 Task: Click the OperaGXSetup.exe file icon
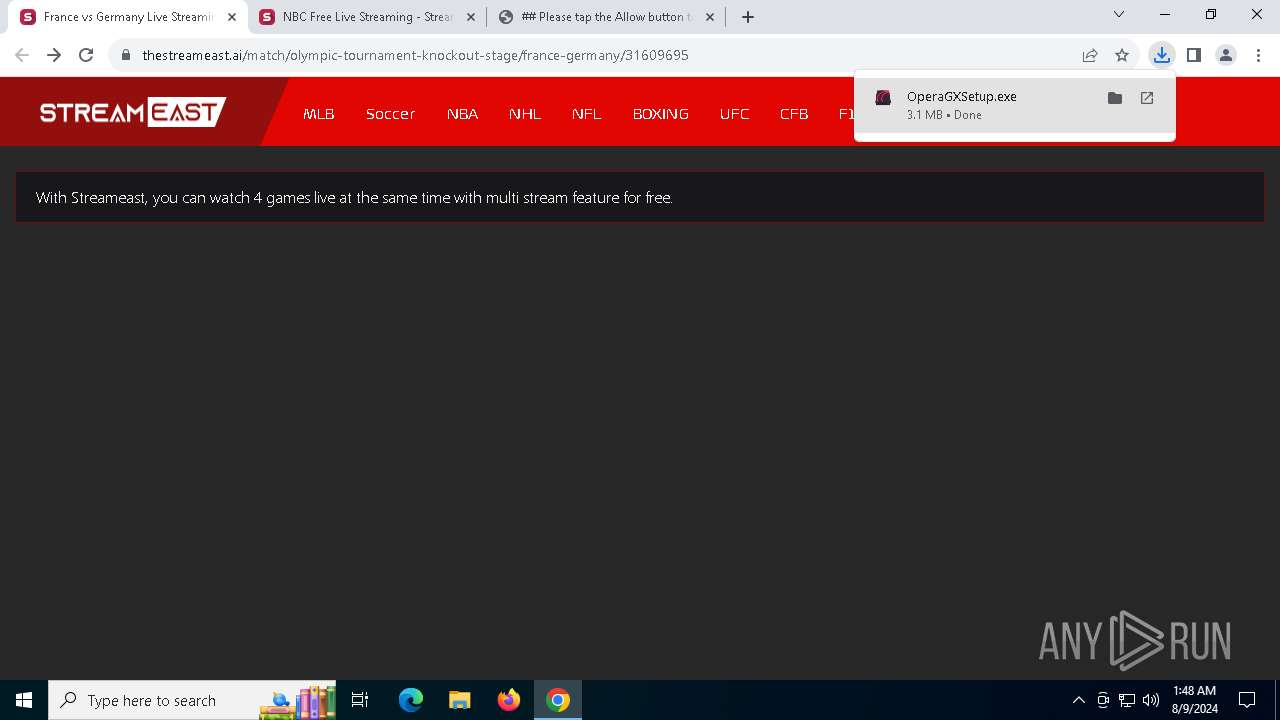[x=883, y=98]
